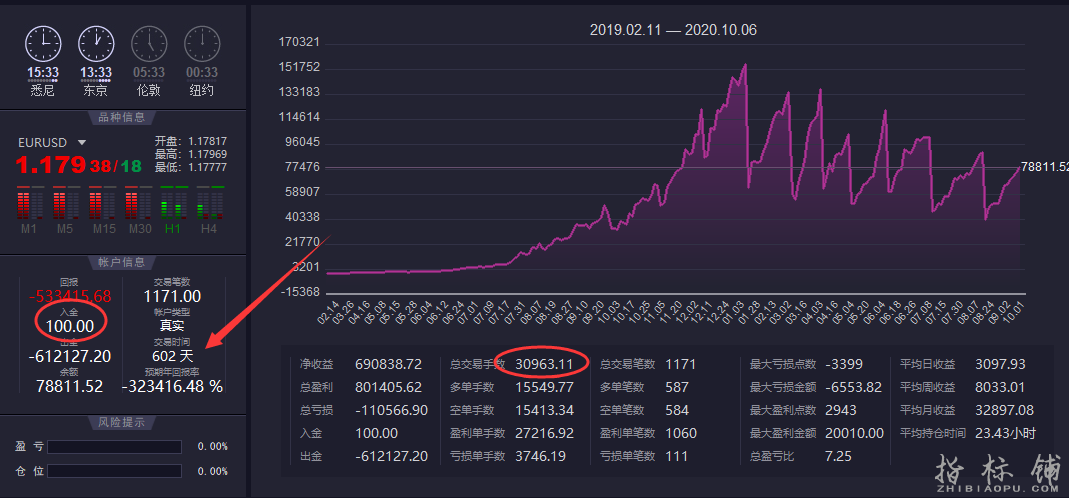The width and height of the screenshot is (1069, 498).
Task: Click the 入金 value 100.00 in account panel
Action: (x=70, y=326)
